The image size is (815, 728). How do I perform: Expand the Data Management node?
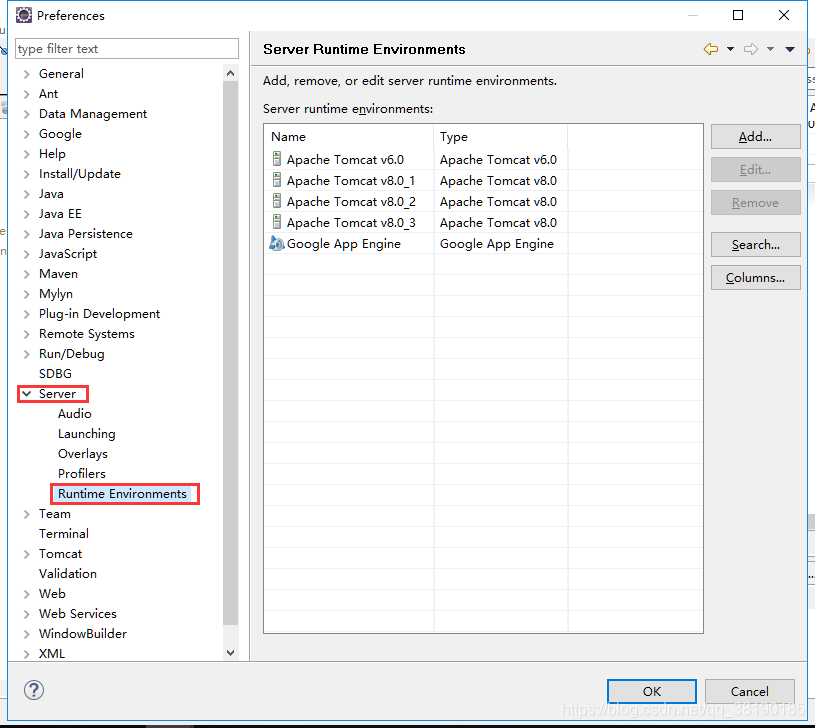[27, 114]
